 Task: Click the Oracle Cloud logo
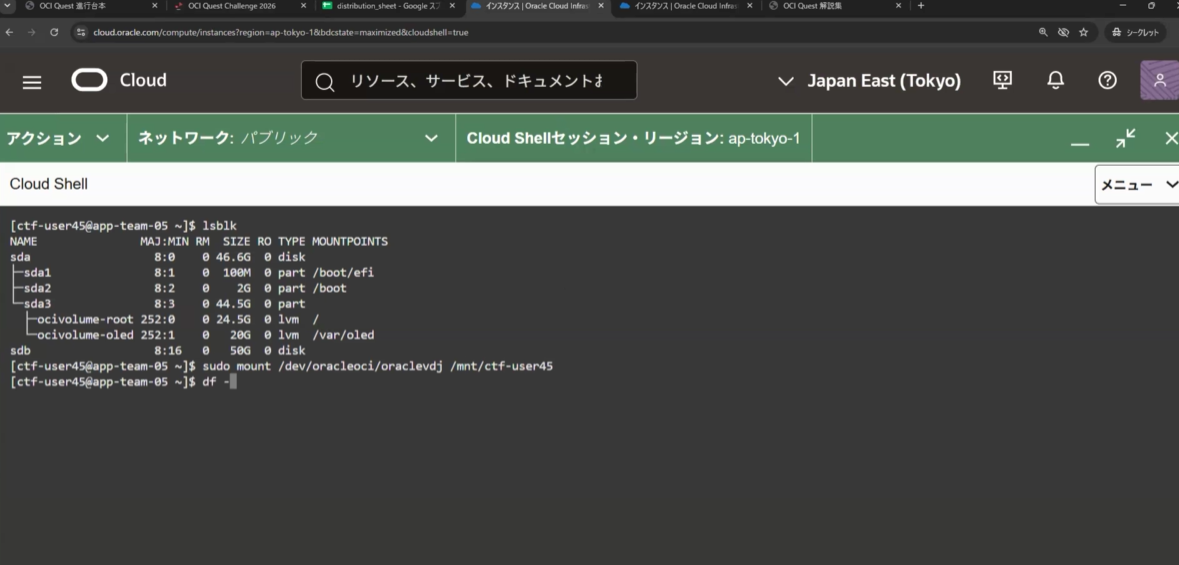[x=119, y=80]
